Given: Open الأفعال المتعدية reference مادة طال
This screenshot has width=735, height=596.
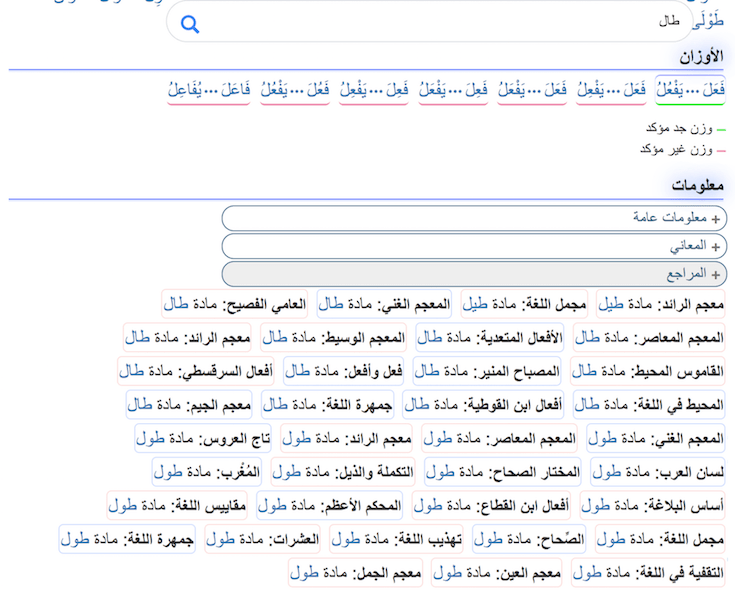Looking at the screenshot, I should (489, 338).
